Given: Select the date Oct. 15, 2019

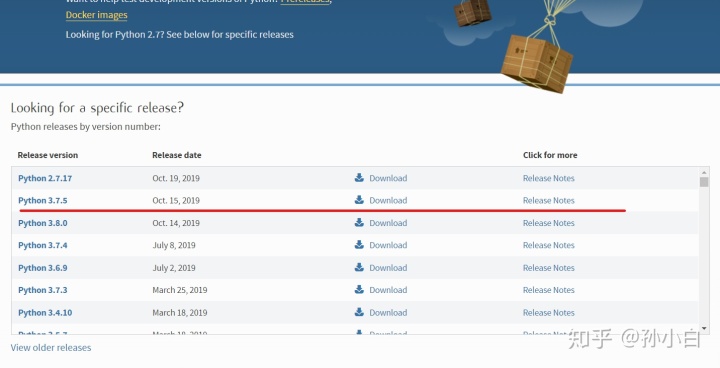Looking at the screenshot, I should click(x=176, y=200).
